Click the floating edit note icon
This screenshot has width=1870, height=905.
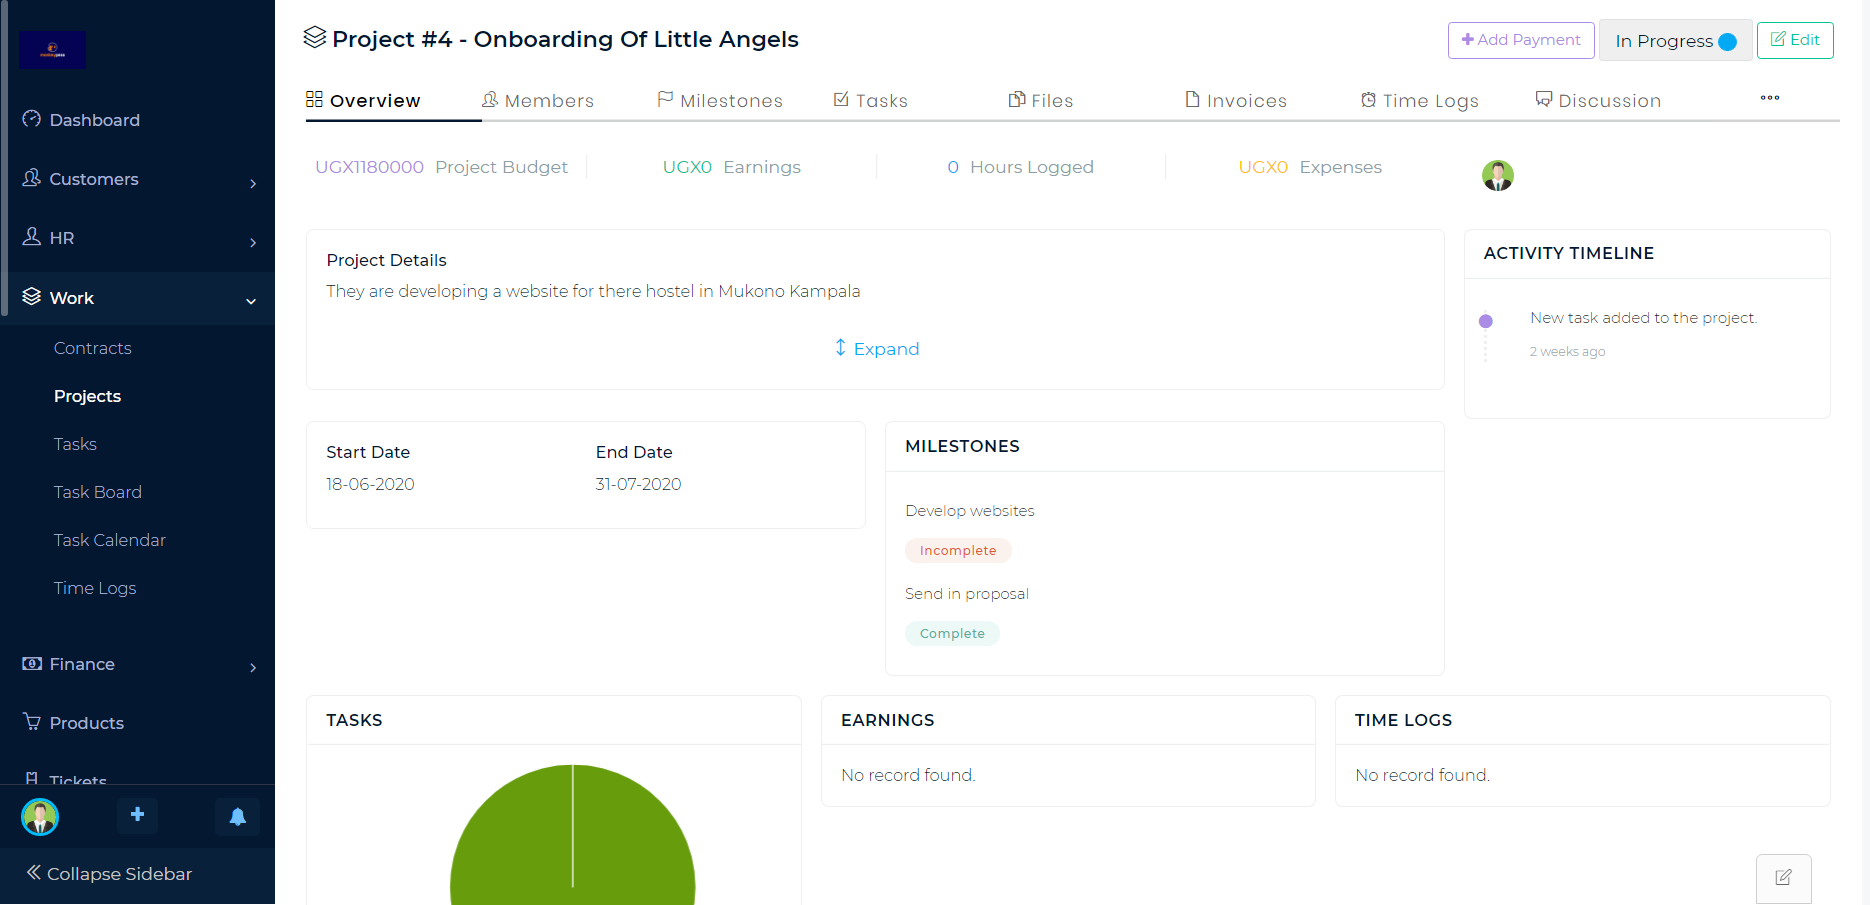tap(1783, 878)
